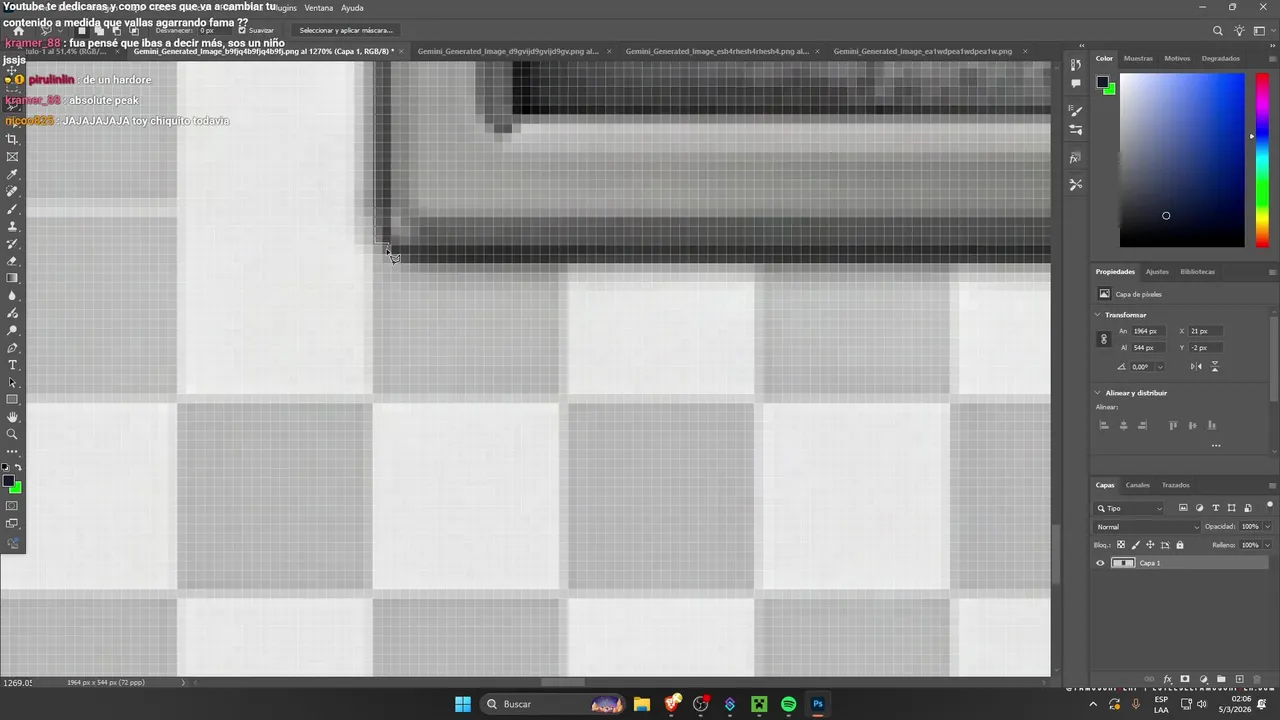Image resolution: width=1280 pixels, height=720 pixels.
Task: Flip vertically in Transform section
Action: coord(1215,367)
